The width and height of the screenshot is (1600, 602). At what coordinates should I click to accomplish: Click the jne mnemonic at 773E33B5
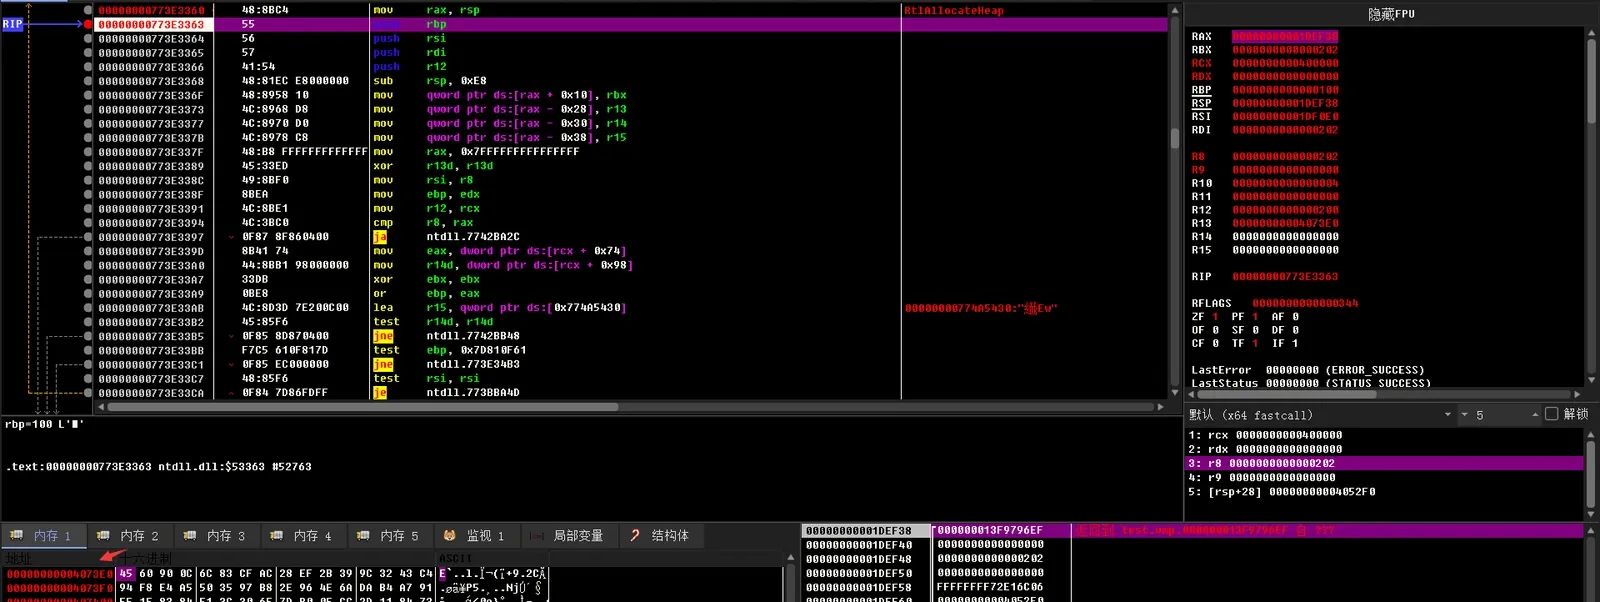click(383, 336)
